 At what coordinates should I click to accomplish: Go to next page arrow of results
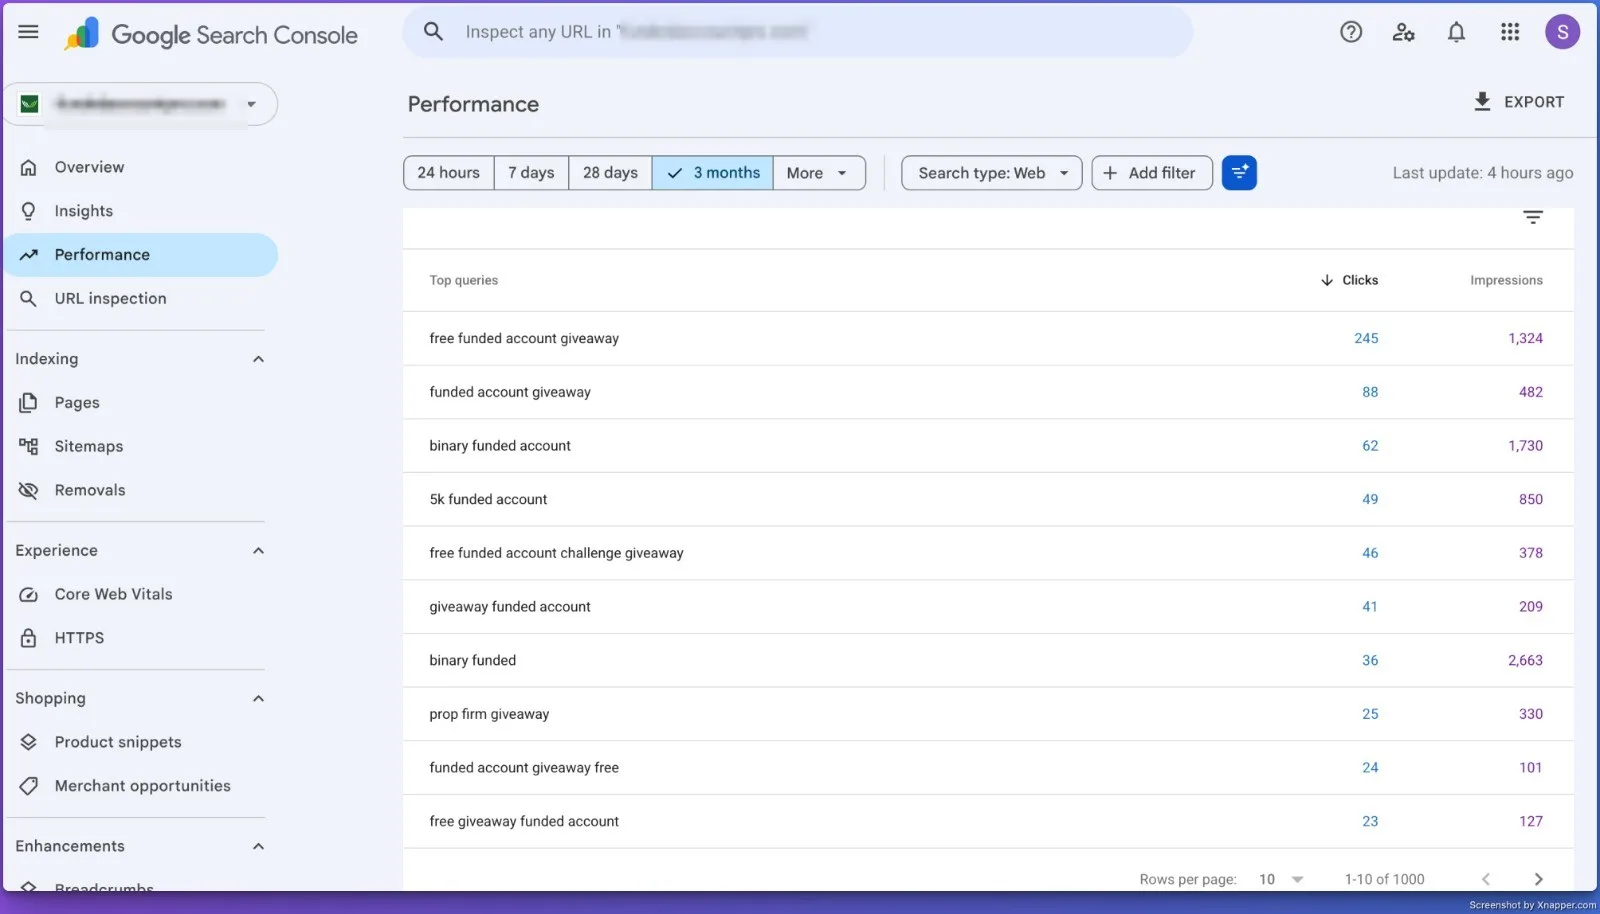click(x=1538, y=879)
